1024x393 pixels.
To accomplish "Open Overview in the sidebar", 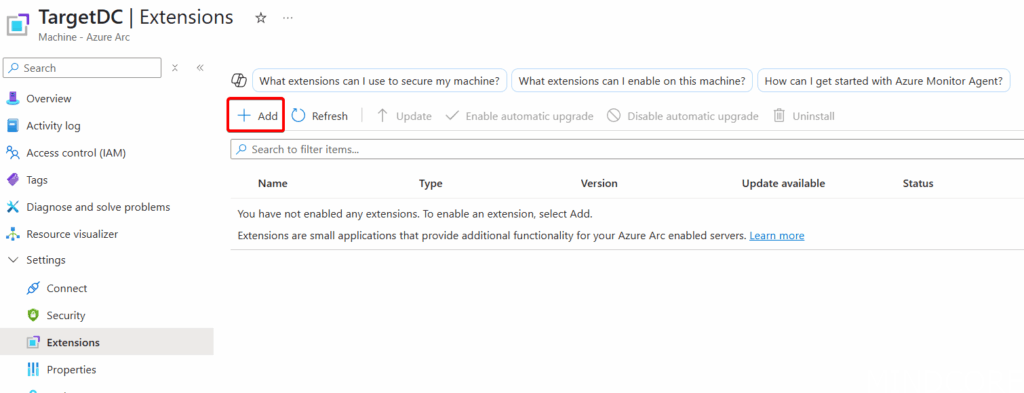I will [x=48, y=99].
